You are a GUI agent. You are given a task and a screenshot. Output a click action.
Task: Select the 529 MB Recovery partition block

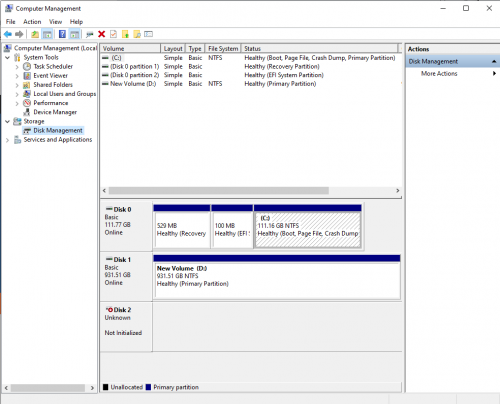182,227
